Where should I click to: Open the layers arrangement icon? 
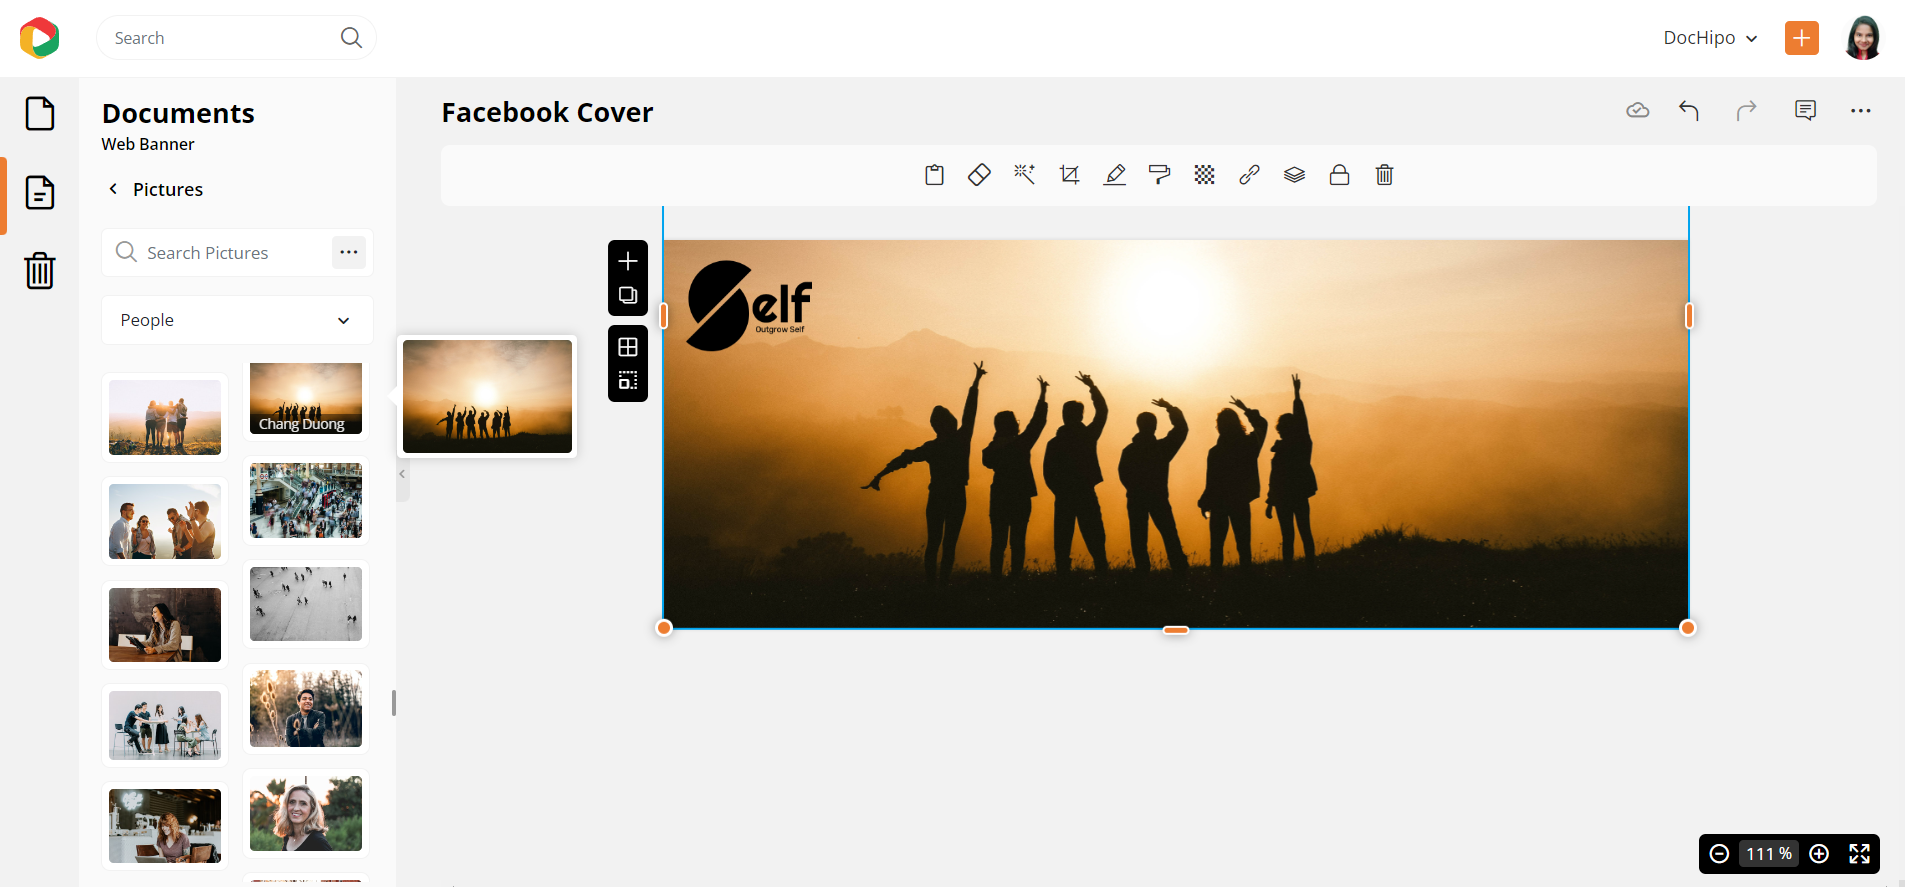(1294, 175)
